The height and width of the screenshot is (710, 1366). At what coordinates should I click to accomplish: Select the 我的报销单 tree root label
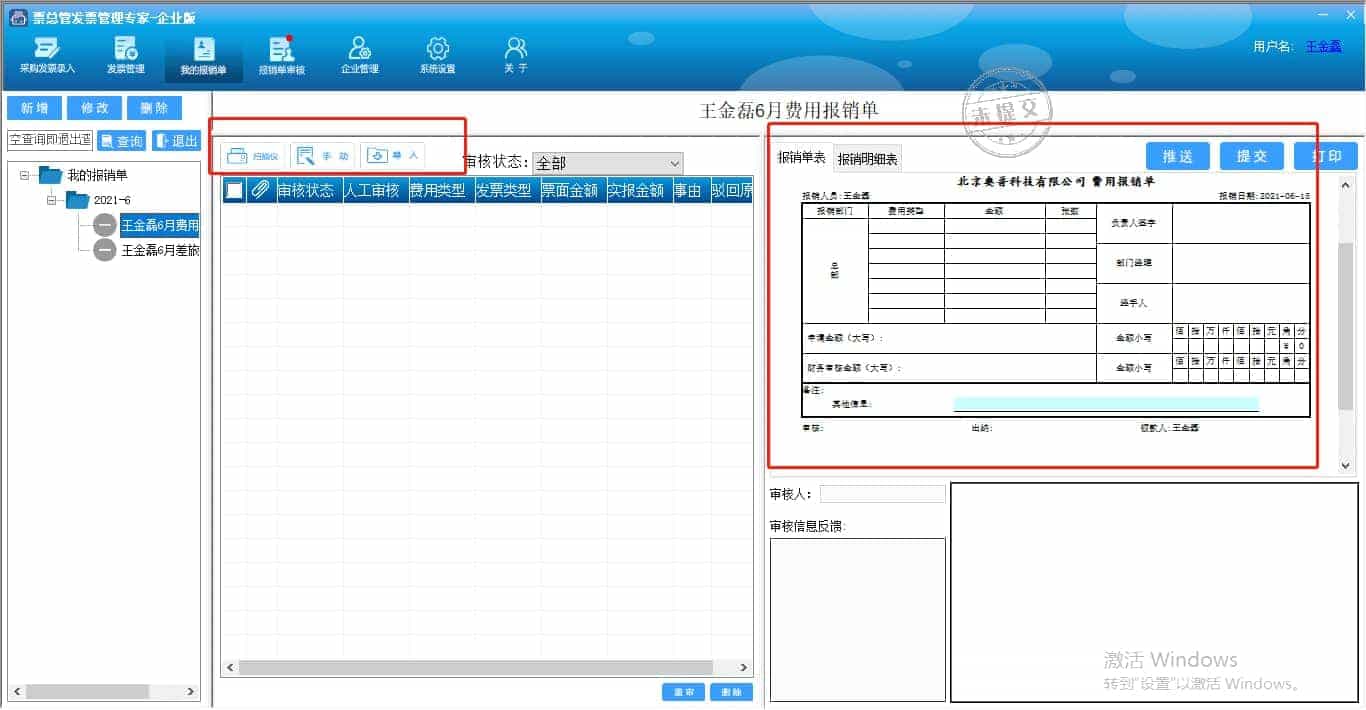pyautogui.click(x=97, y=175)
